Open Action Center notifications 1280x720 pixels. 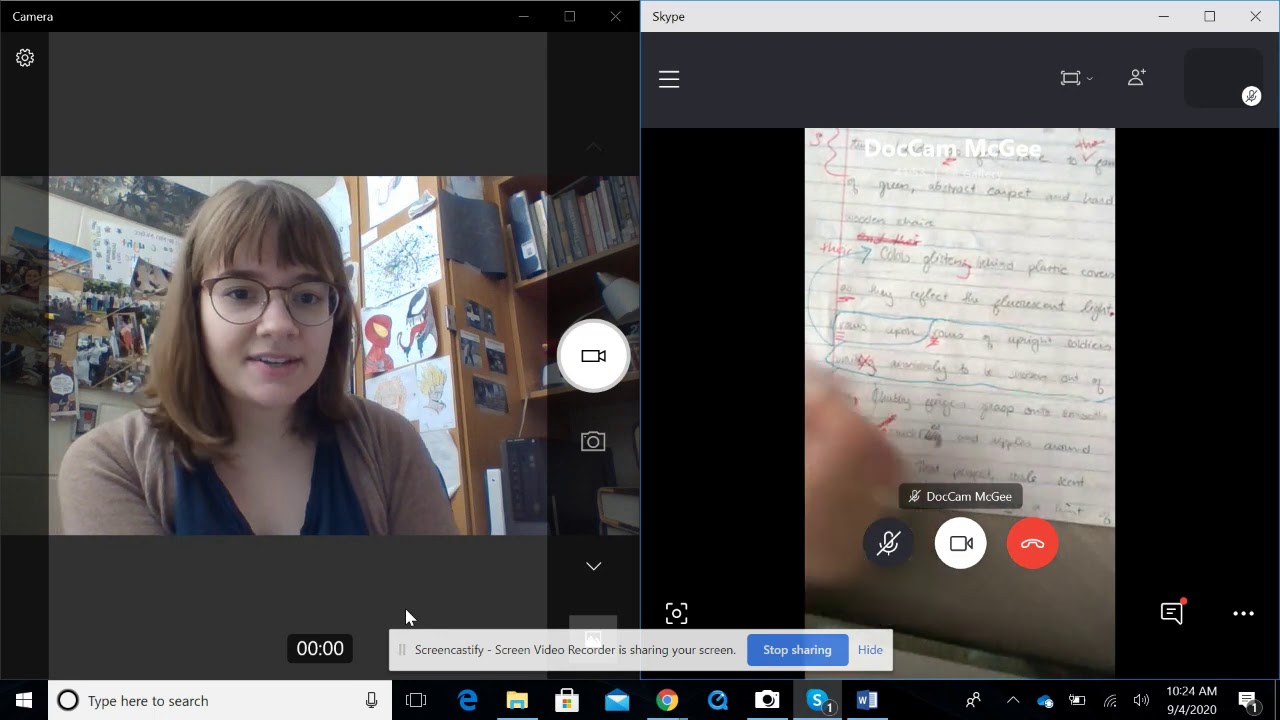click(x=1248, y=701)
